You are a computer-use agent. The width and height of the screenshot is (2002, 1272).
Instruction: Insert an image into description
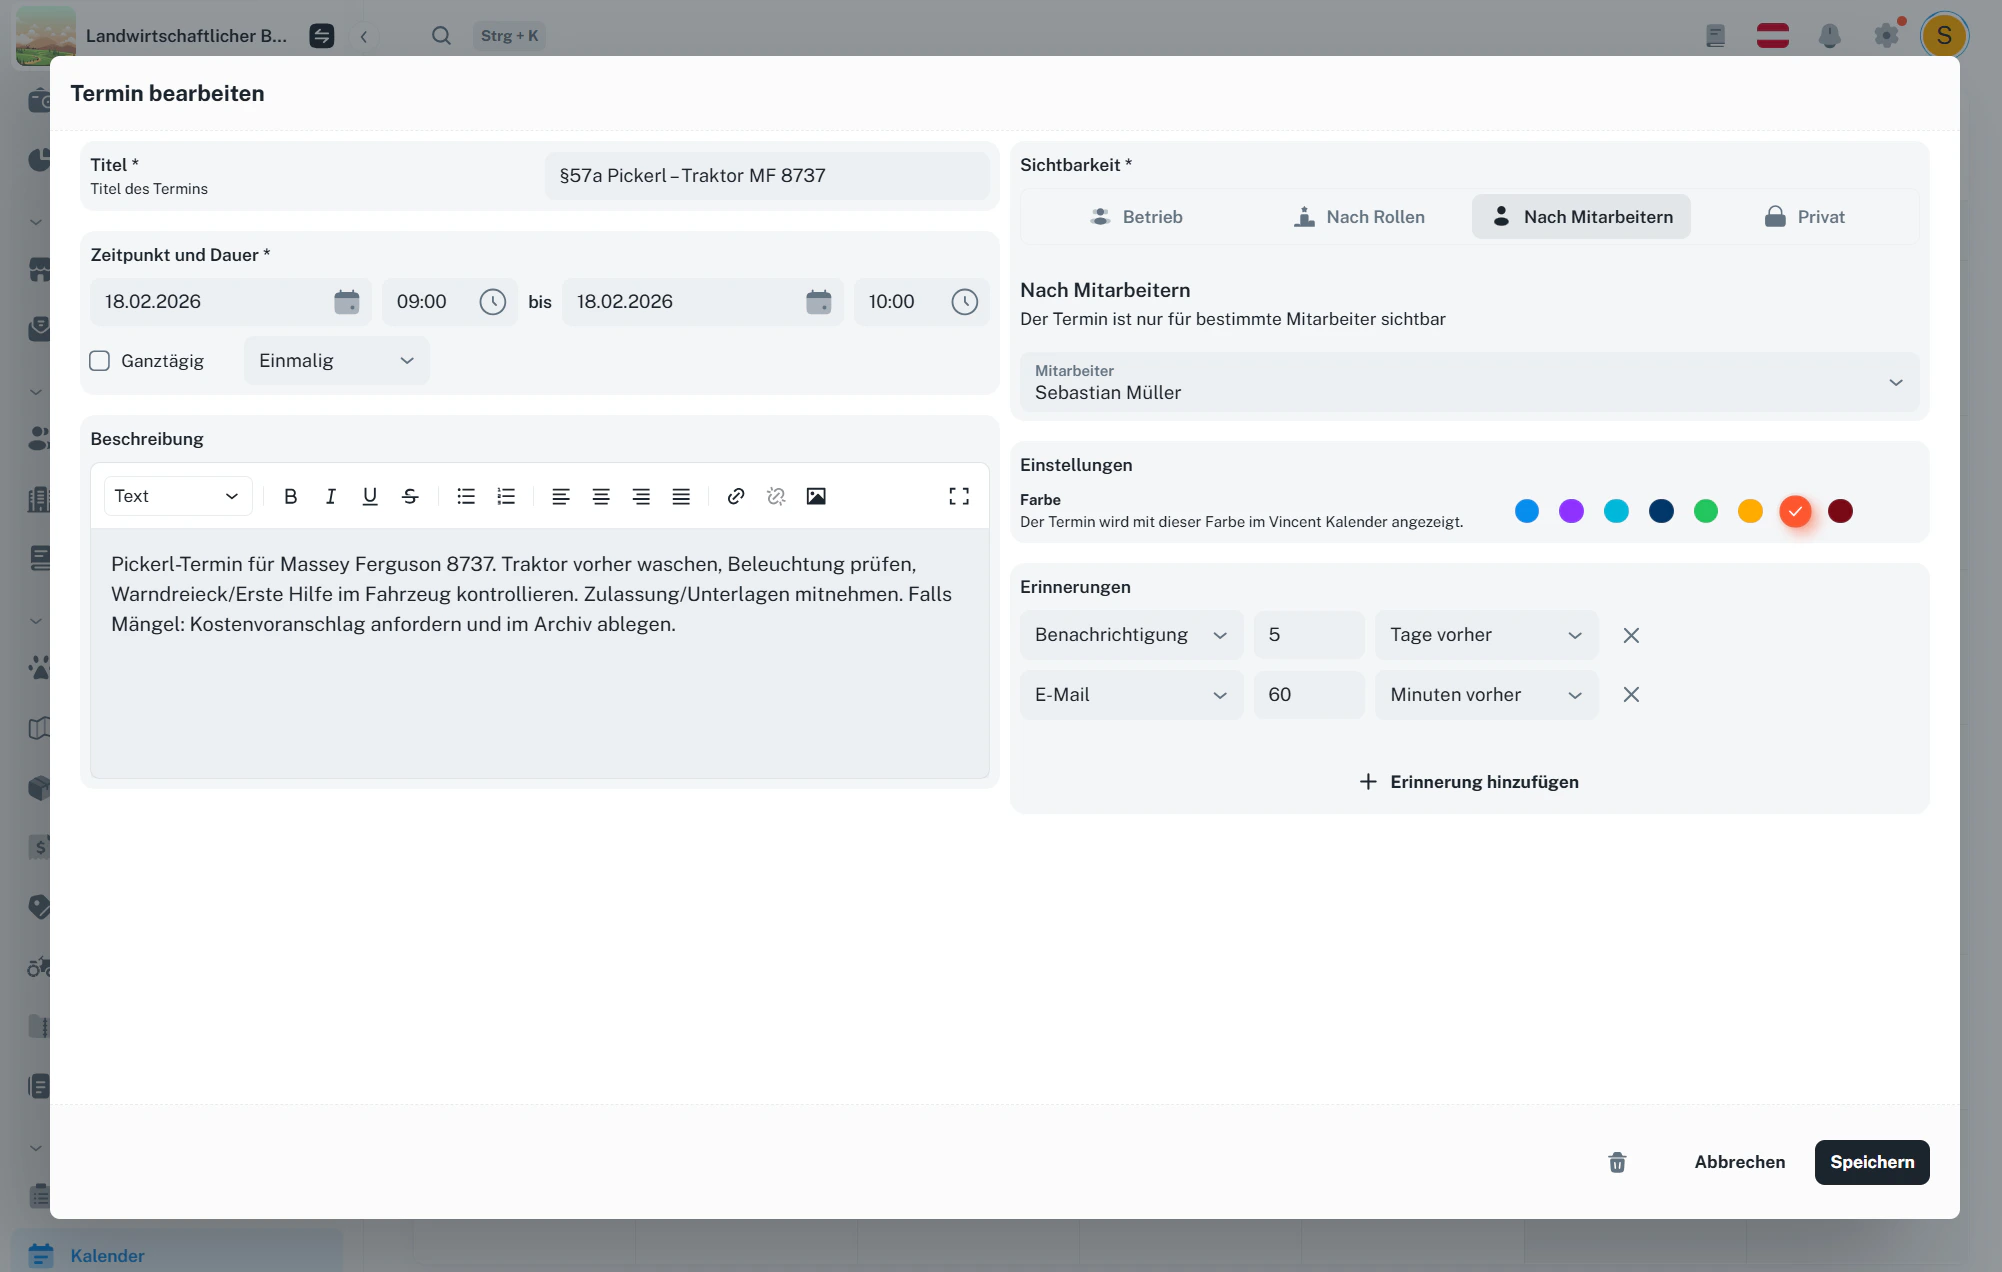(x=816, y=496)
